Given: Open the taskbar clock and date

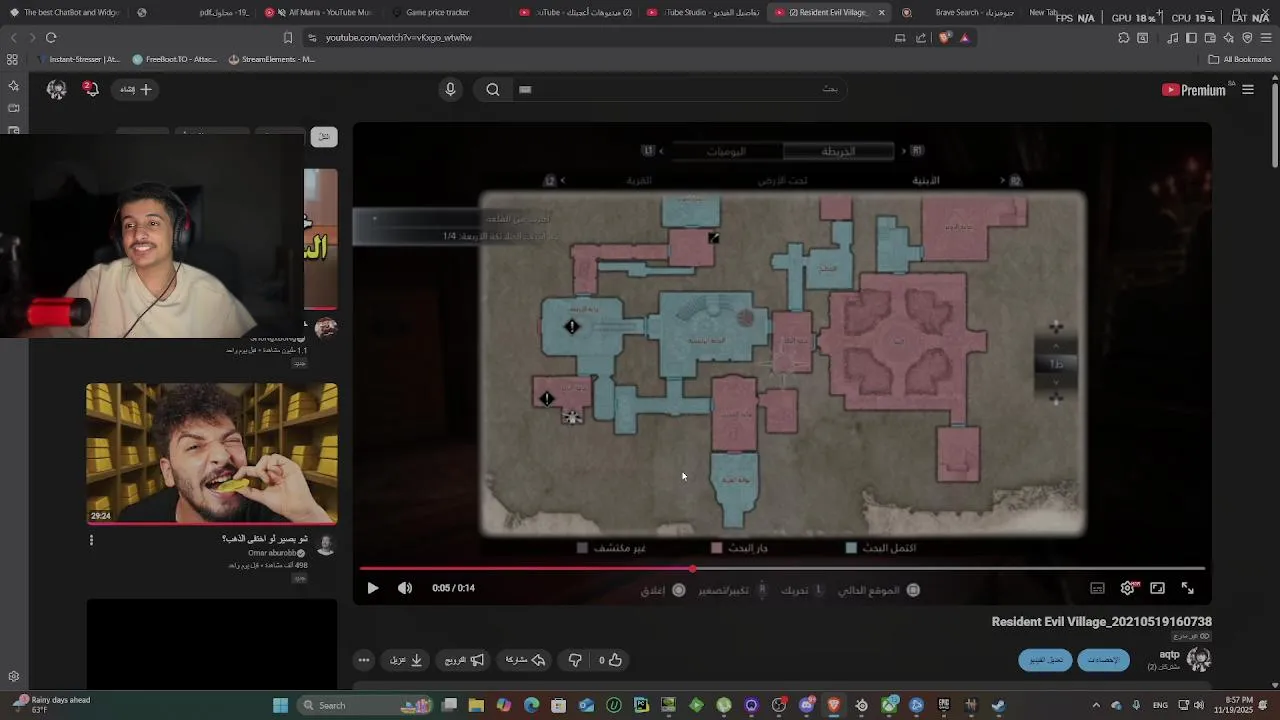Looking at the screenshot, I should 1233,705.
